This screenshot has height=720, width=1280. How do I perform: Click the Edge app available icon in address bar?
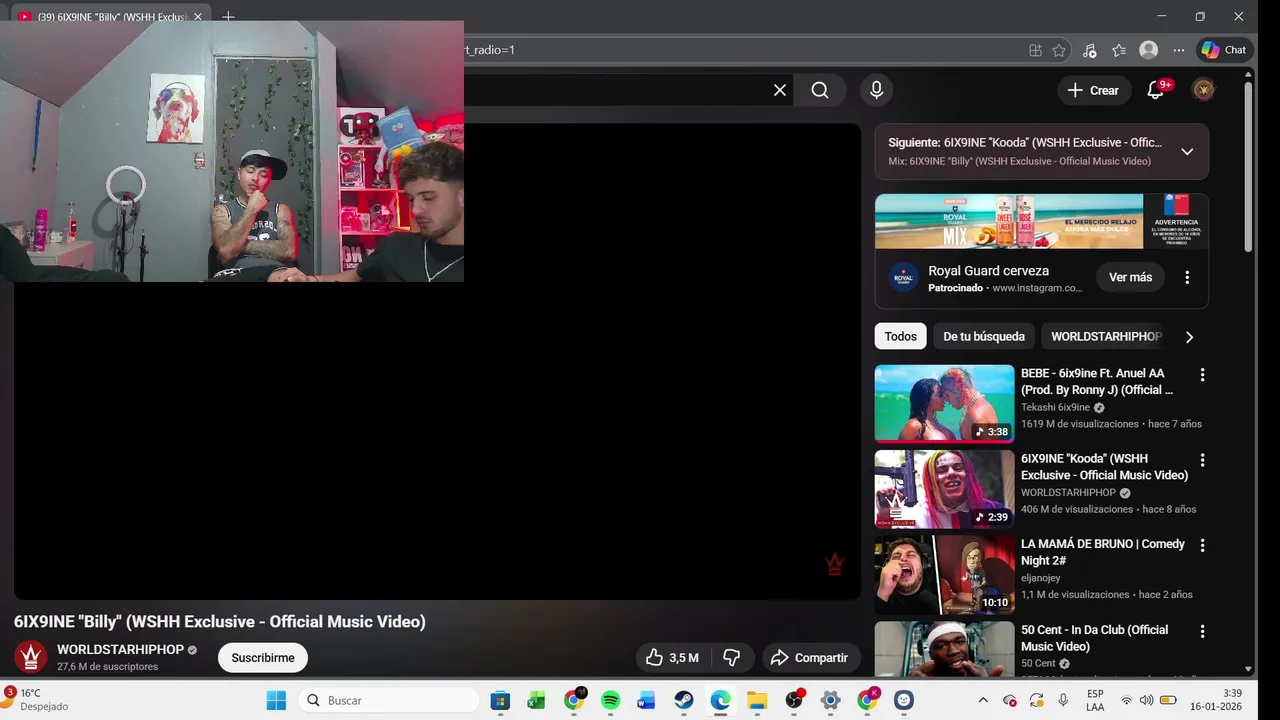(1035, 50)
